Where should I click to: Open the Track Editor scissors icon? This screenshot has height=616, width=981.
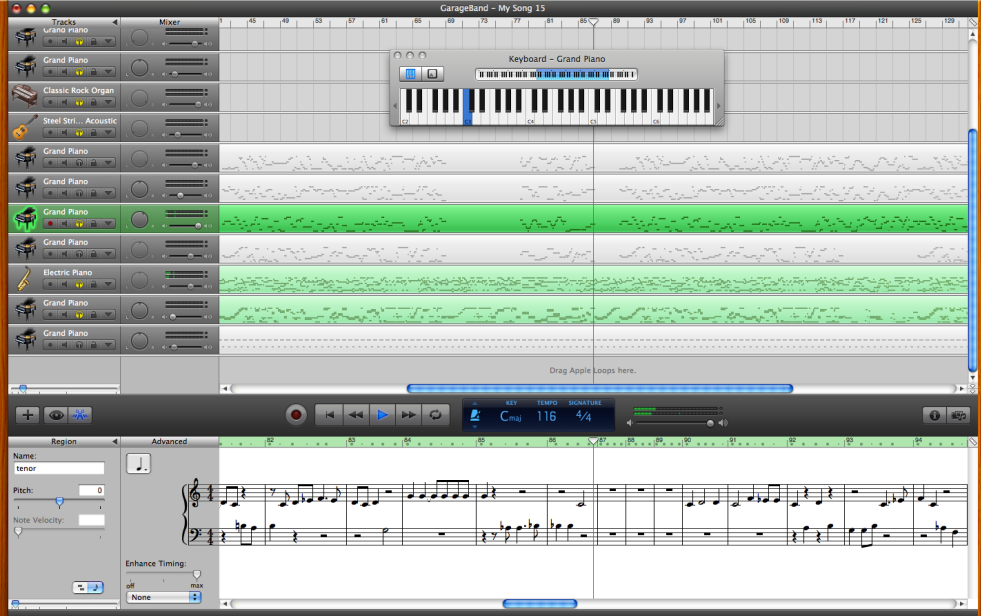click(78, 414)
